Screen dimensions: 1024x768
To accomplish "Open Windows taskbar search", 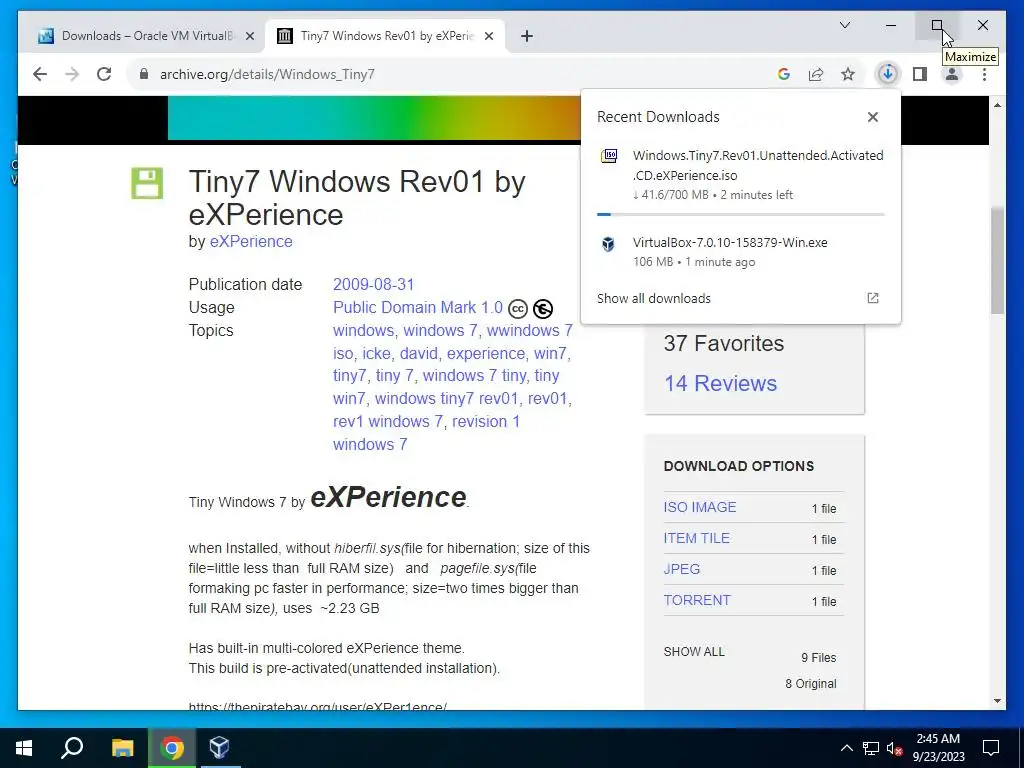I will [72, 748].
